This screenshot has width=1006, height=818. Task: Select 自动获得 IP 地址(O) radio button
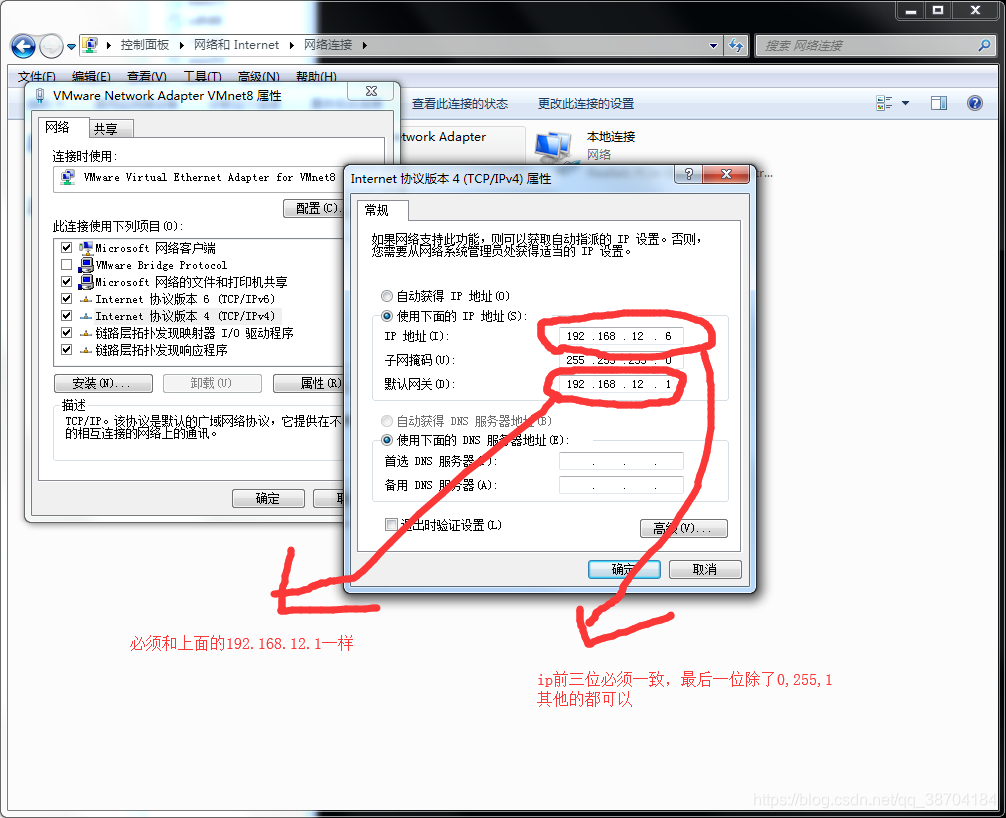pos(387,296)
